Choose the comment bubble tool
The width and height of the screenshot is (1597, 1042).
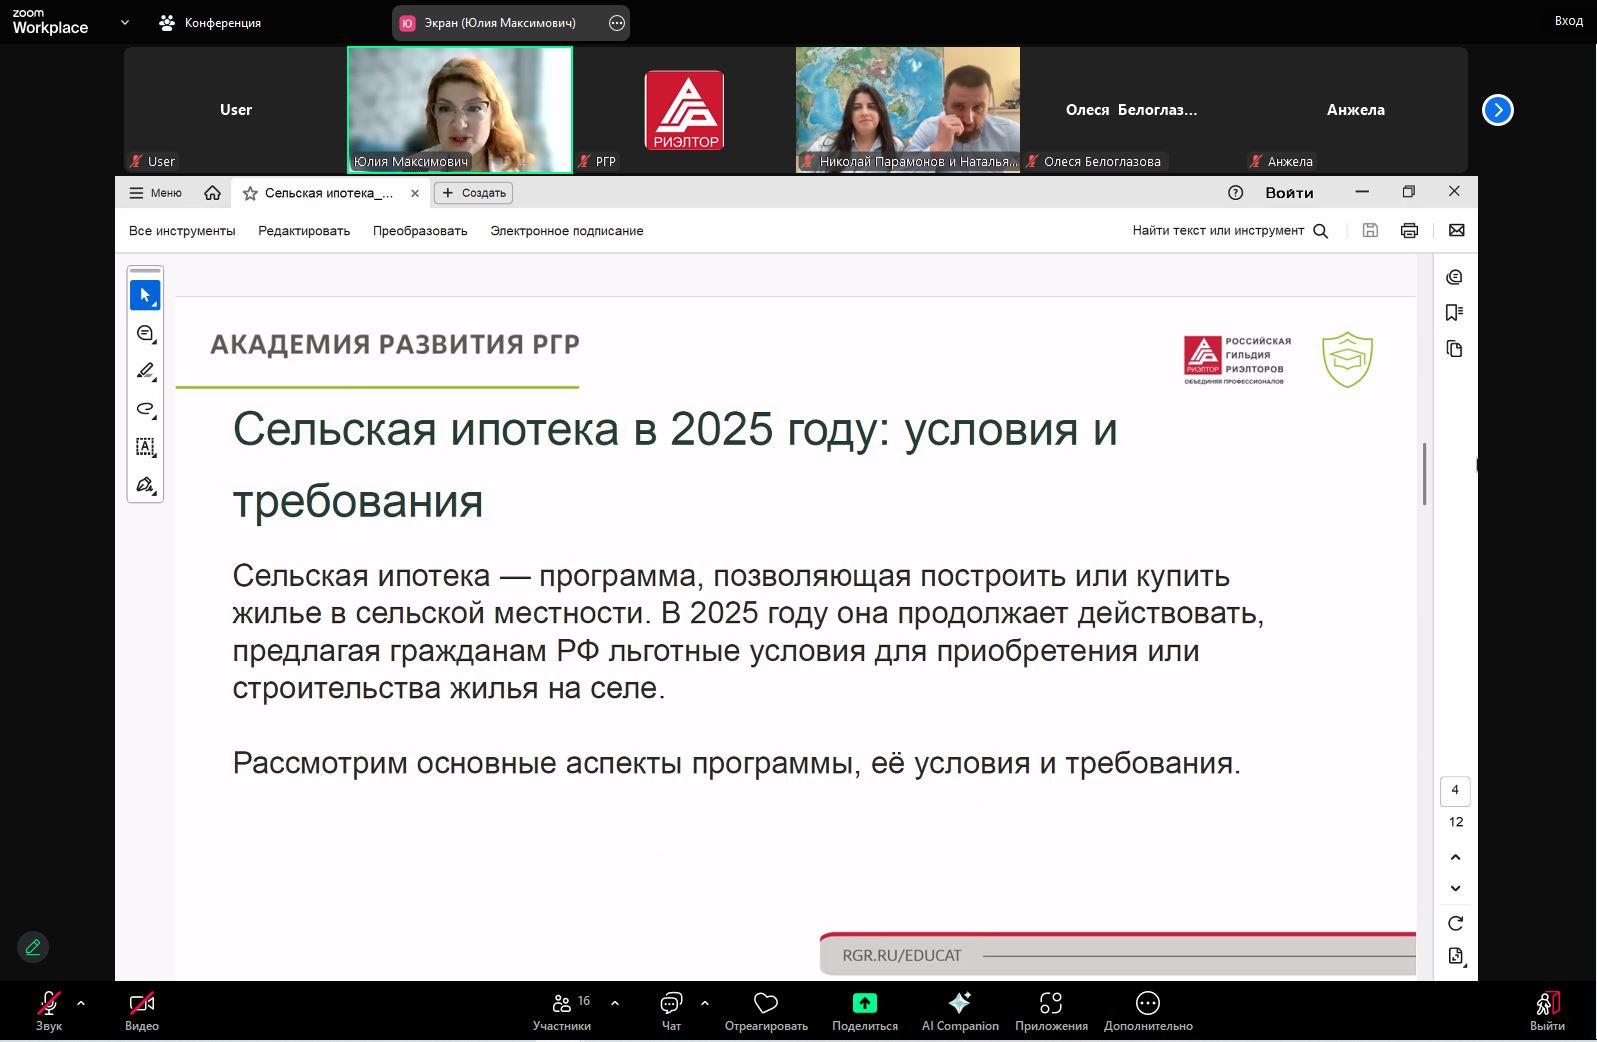tap(145, 333)
